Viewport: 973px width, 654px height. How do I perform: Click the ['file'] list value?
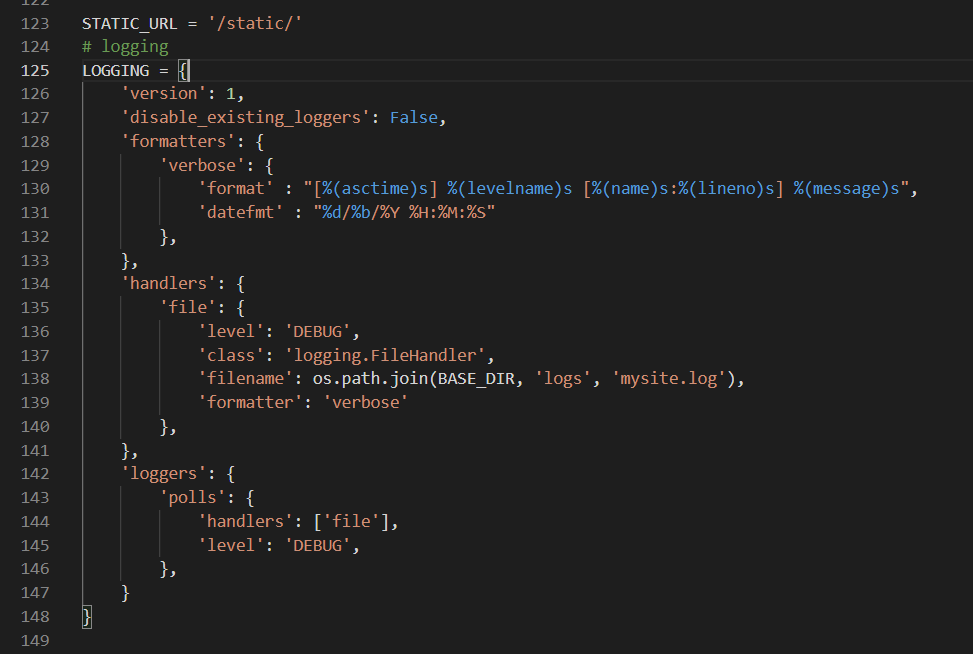click(351, 521)
